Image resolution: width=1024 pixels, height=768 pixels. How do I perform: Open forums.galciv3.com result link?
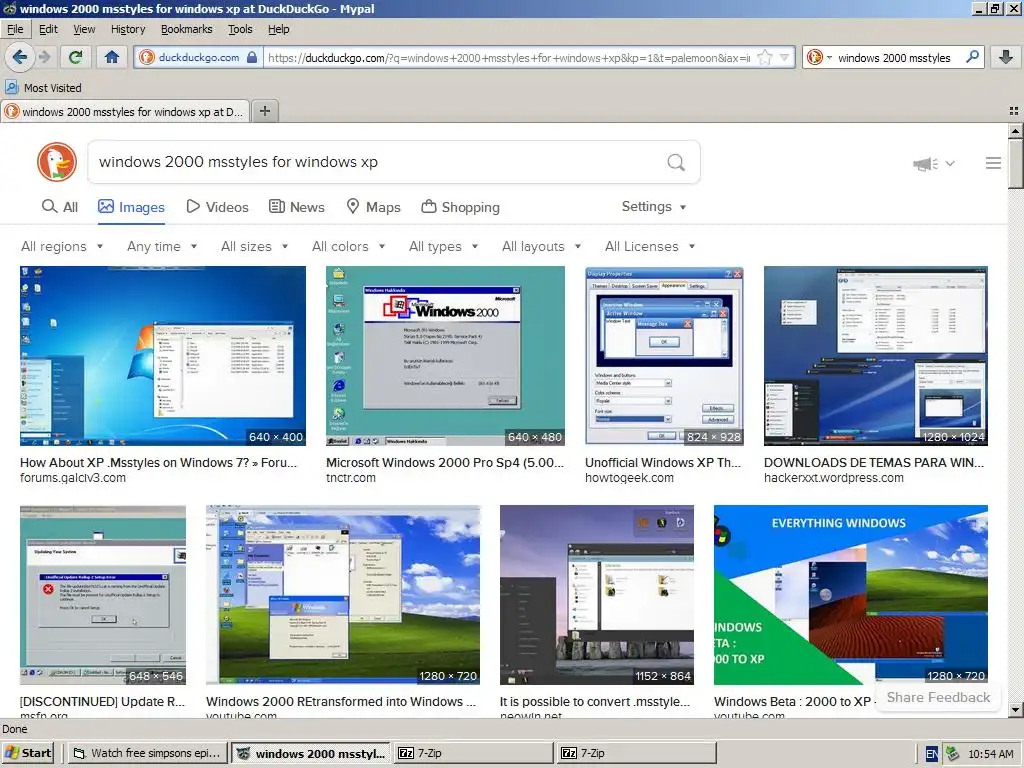click(x=72, y=477)
